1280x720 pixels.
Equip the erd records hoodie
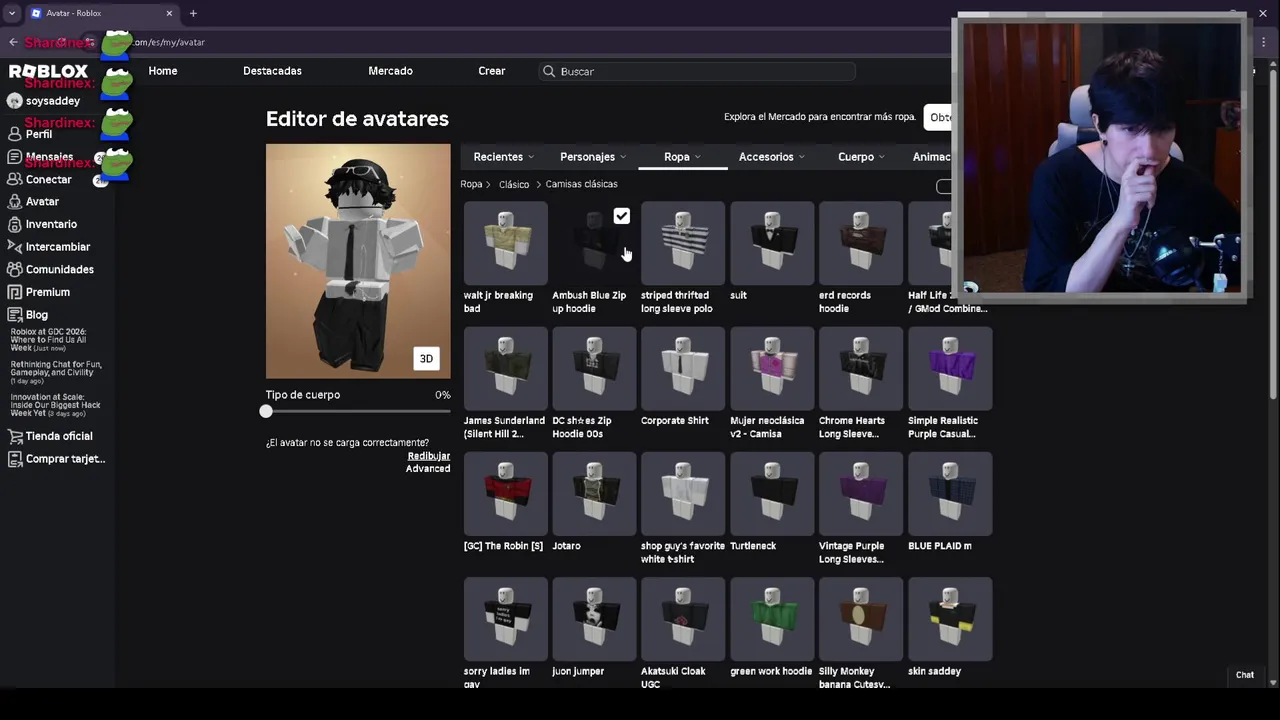[x=861, y=243]
